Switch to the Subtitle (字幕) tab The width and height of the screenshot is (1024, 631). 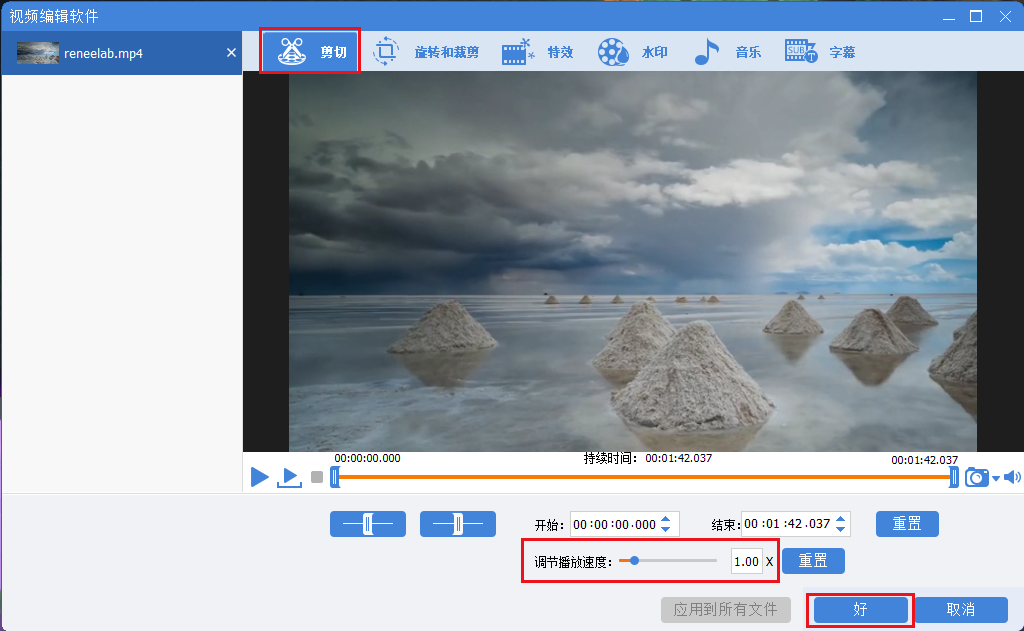click(x=820, y=52)
